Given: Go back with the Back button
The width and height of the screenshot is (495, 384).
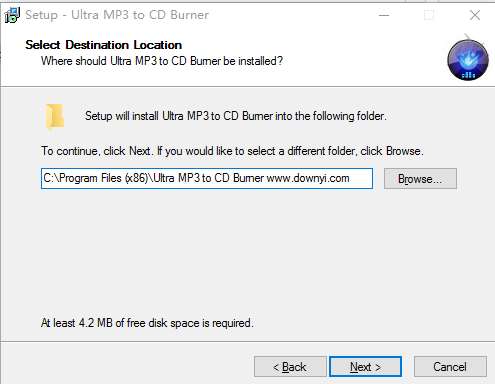Looking at the screenshot, I should point(290,367).
